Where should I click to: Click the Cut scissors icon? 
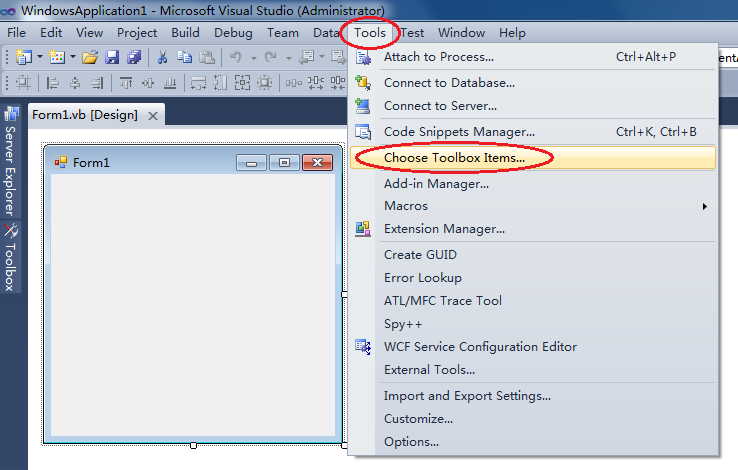(x=162, y=57)
